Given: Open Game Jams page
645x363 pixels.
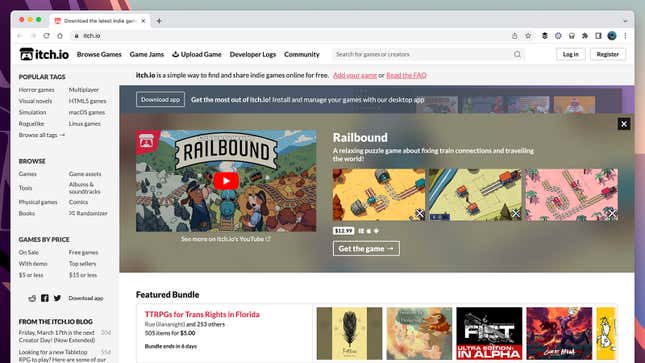Looking at the screenshot, I should (x=147, y=54).
